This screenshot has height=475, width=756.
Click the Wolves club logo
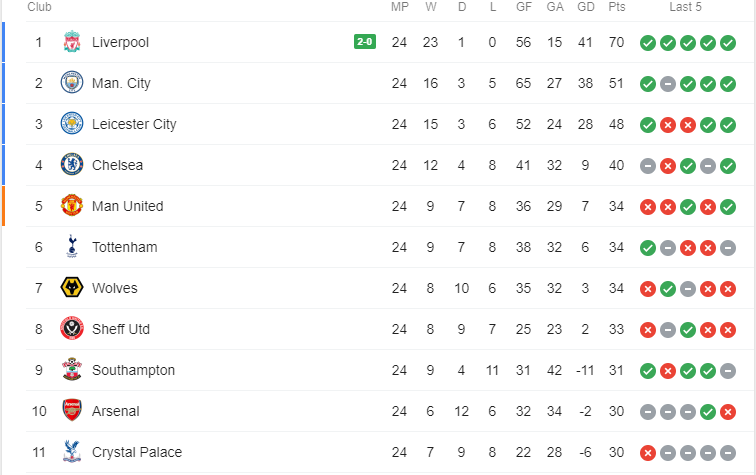point(71,288)
